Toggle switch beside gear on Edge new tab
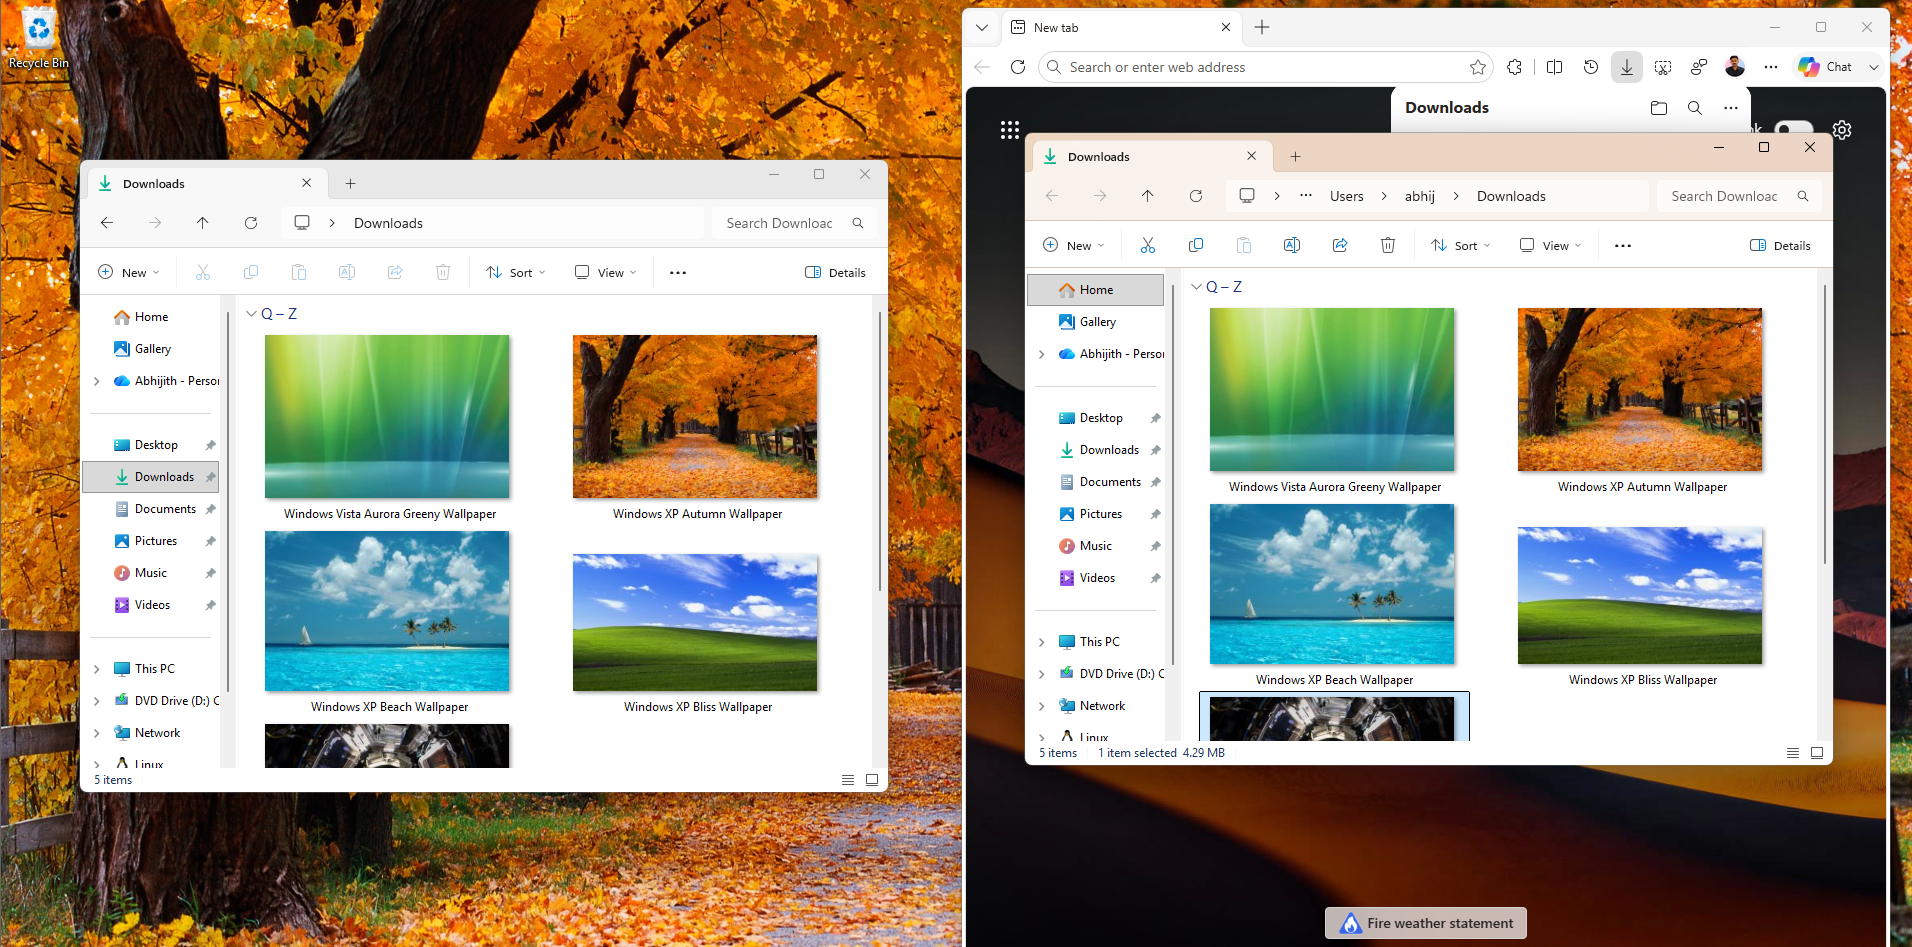The height and width of the screenshot is (947, 1912). (1793, 128)
